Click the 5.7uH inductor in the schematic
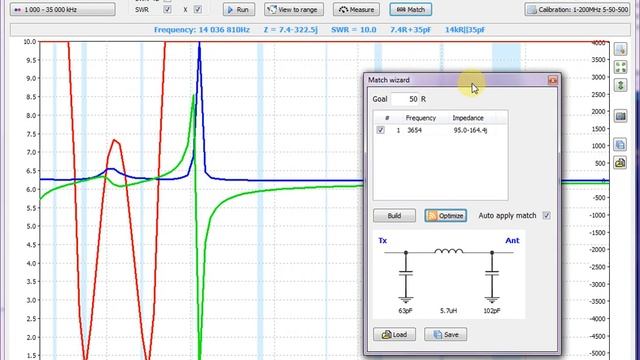640x360 pixels. [x=449, y=251]
